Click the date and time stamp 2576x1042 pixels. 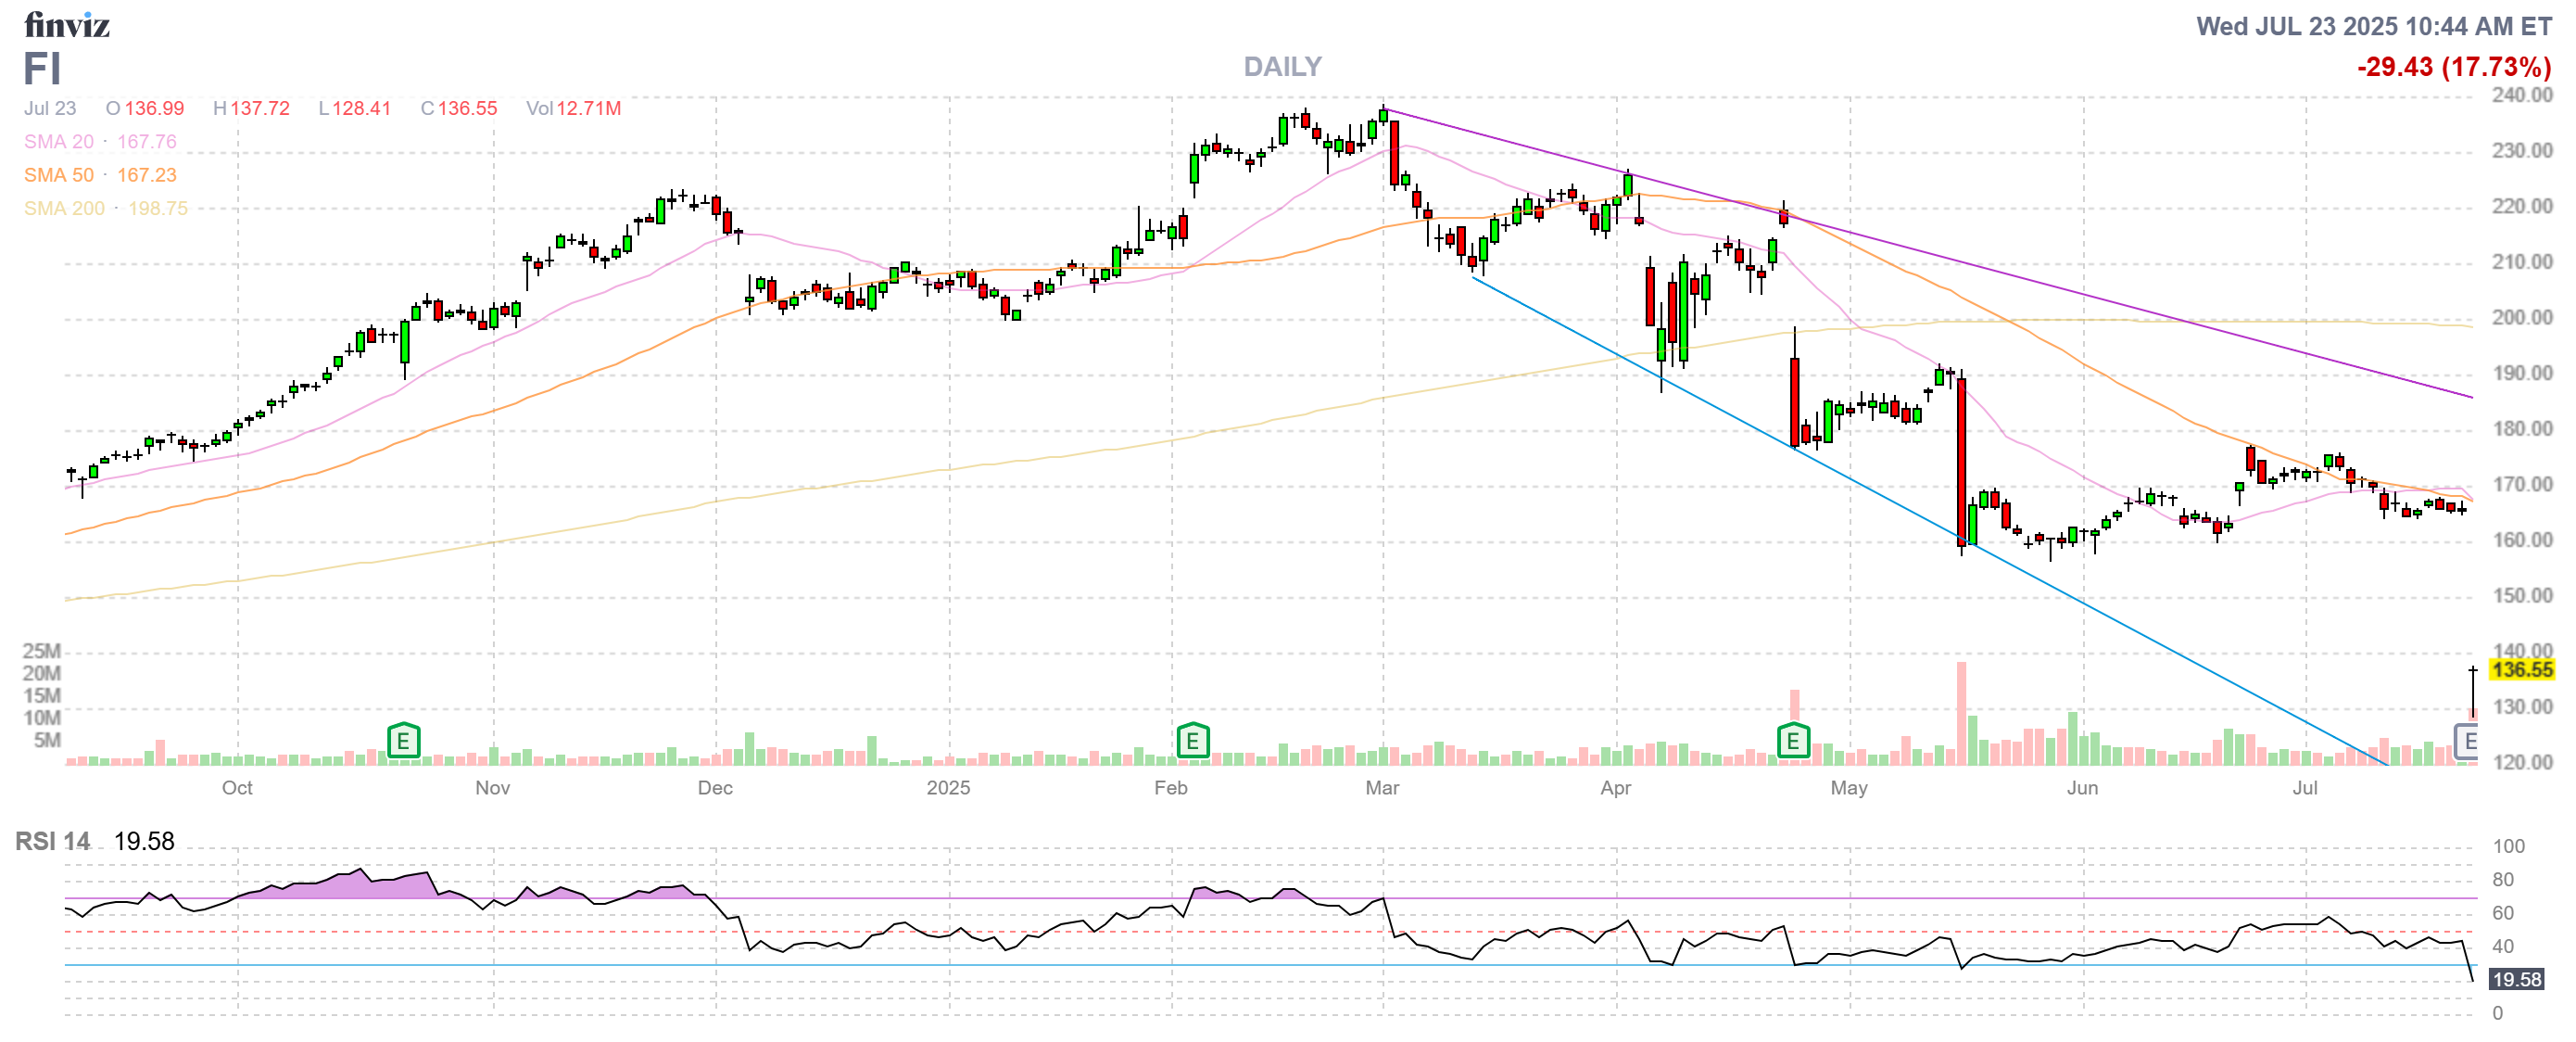2373,26
